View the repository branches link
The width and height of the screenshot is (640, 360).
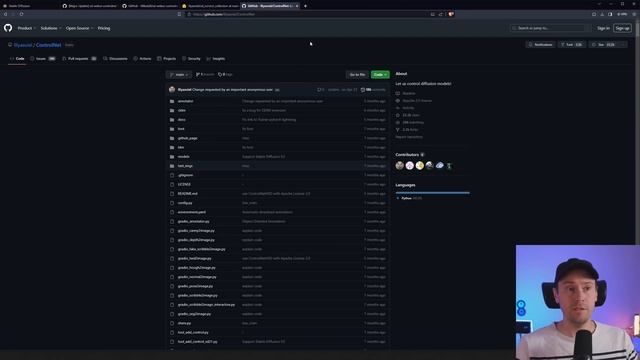pyautogui.click(x=205, y=75)
